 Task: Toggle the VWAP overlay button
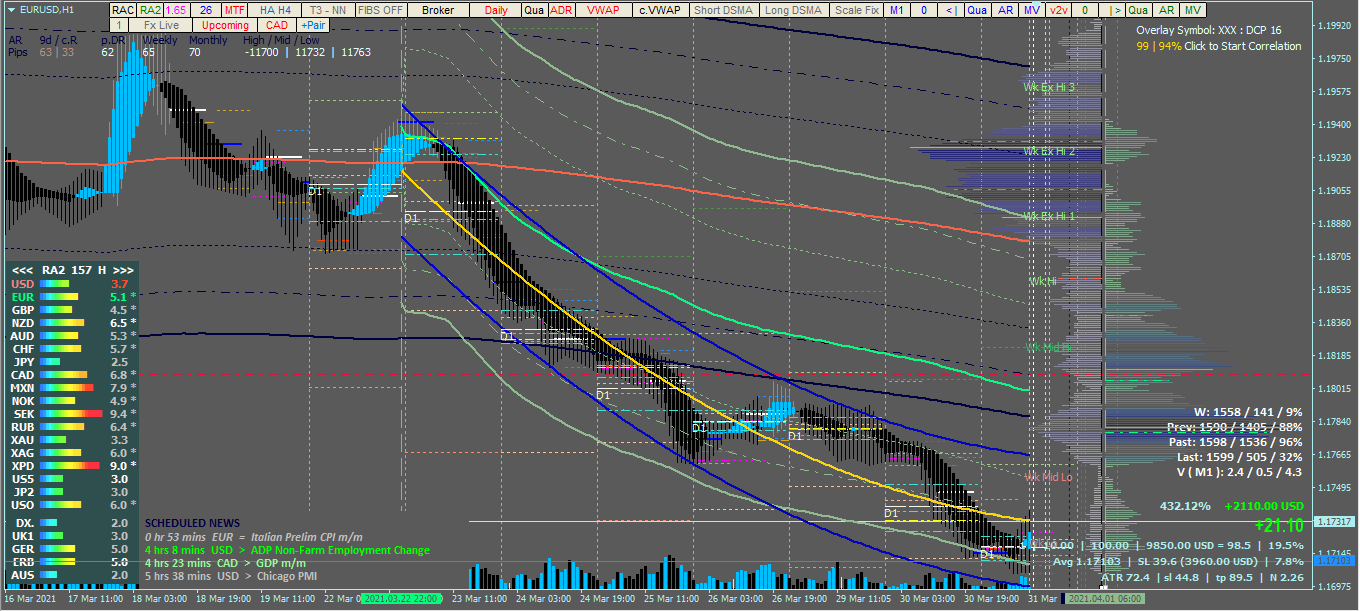[603, 10]
